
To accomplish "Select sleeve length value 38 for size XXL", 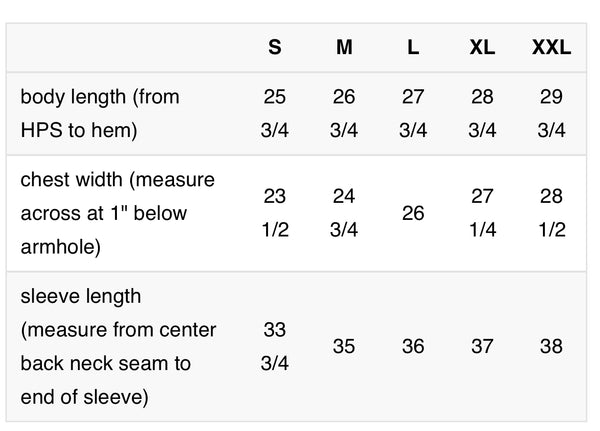I will pyautogui.click(x=551, y=347).
